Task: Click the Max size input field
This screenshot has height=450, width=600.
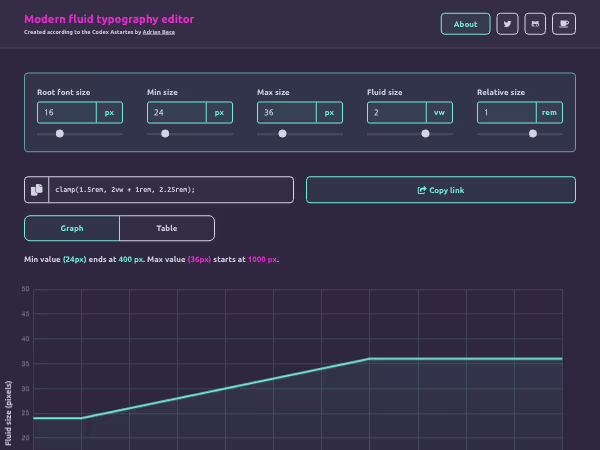Action: 287,112
